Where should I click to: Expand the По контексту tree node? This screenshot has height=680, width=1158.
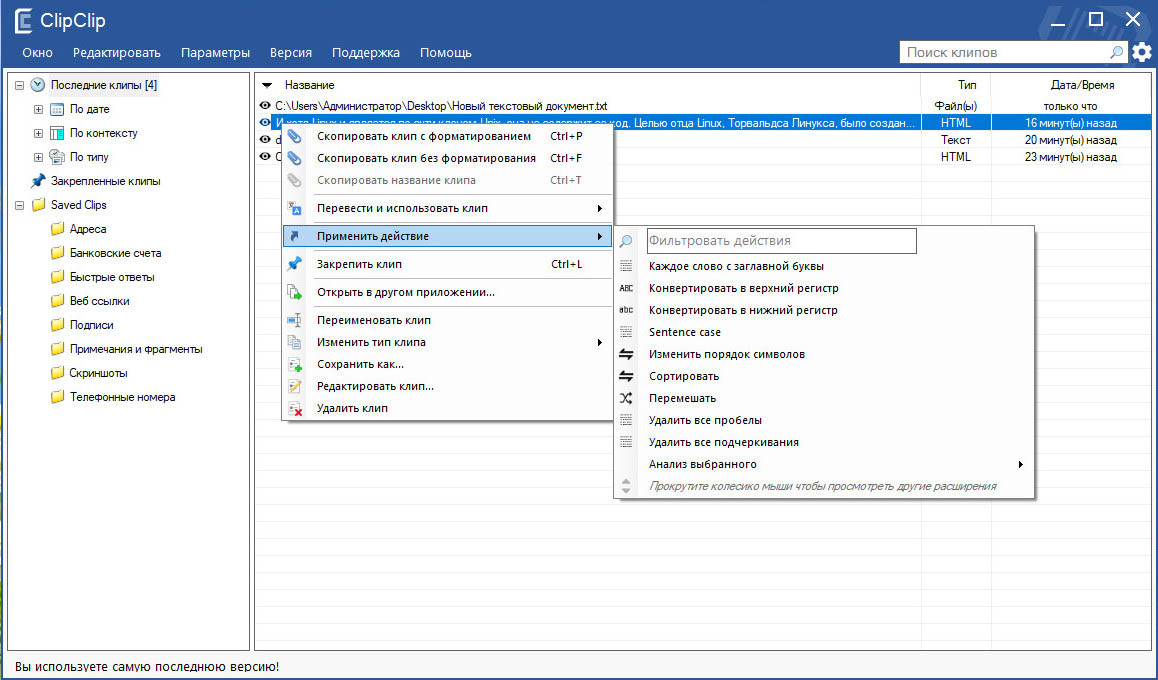coord(38,134)
